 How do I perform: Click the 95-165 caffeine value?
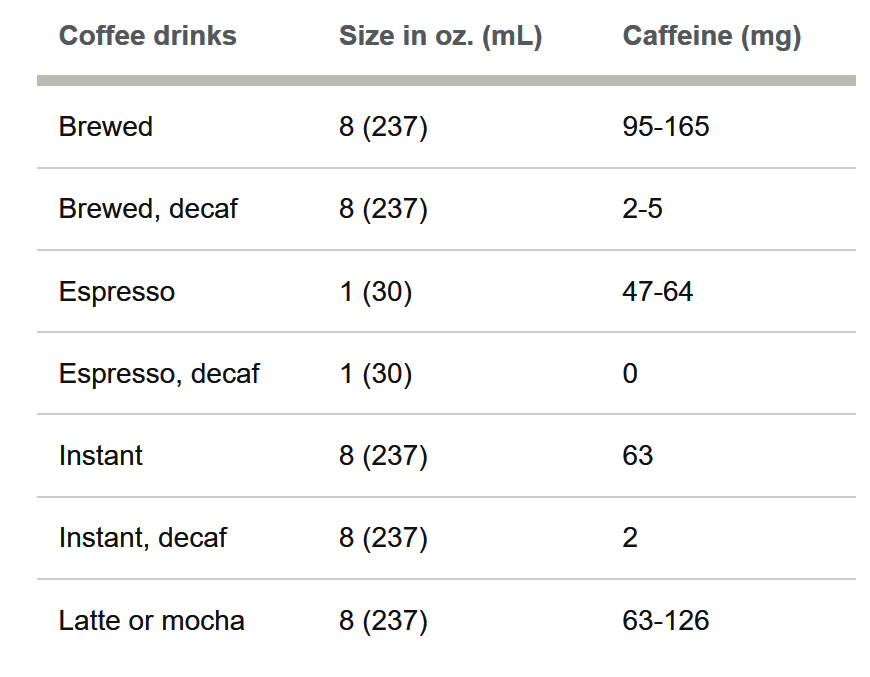[x=666, y=127]
